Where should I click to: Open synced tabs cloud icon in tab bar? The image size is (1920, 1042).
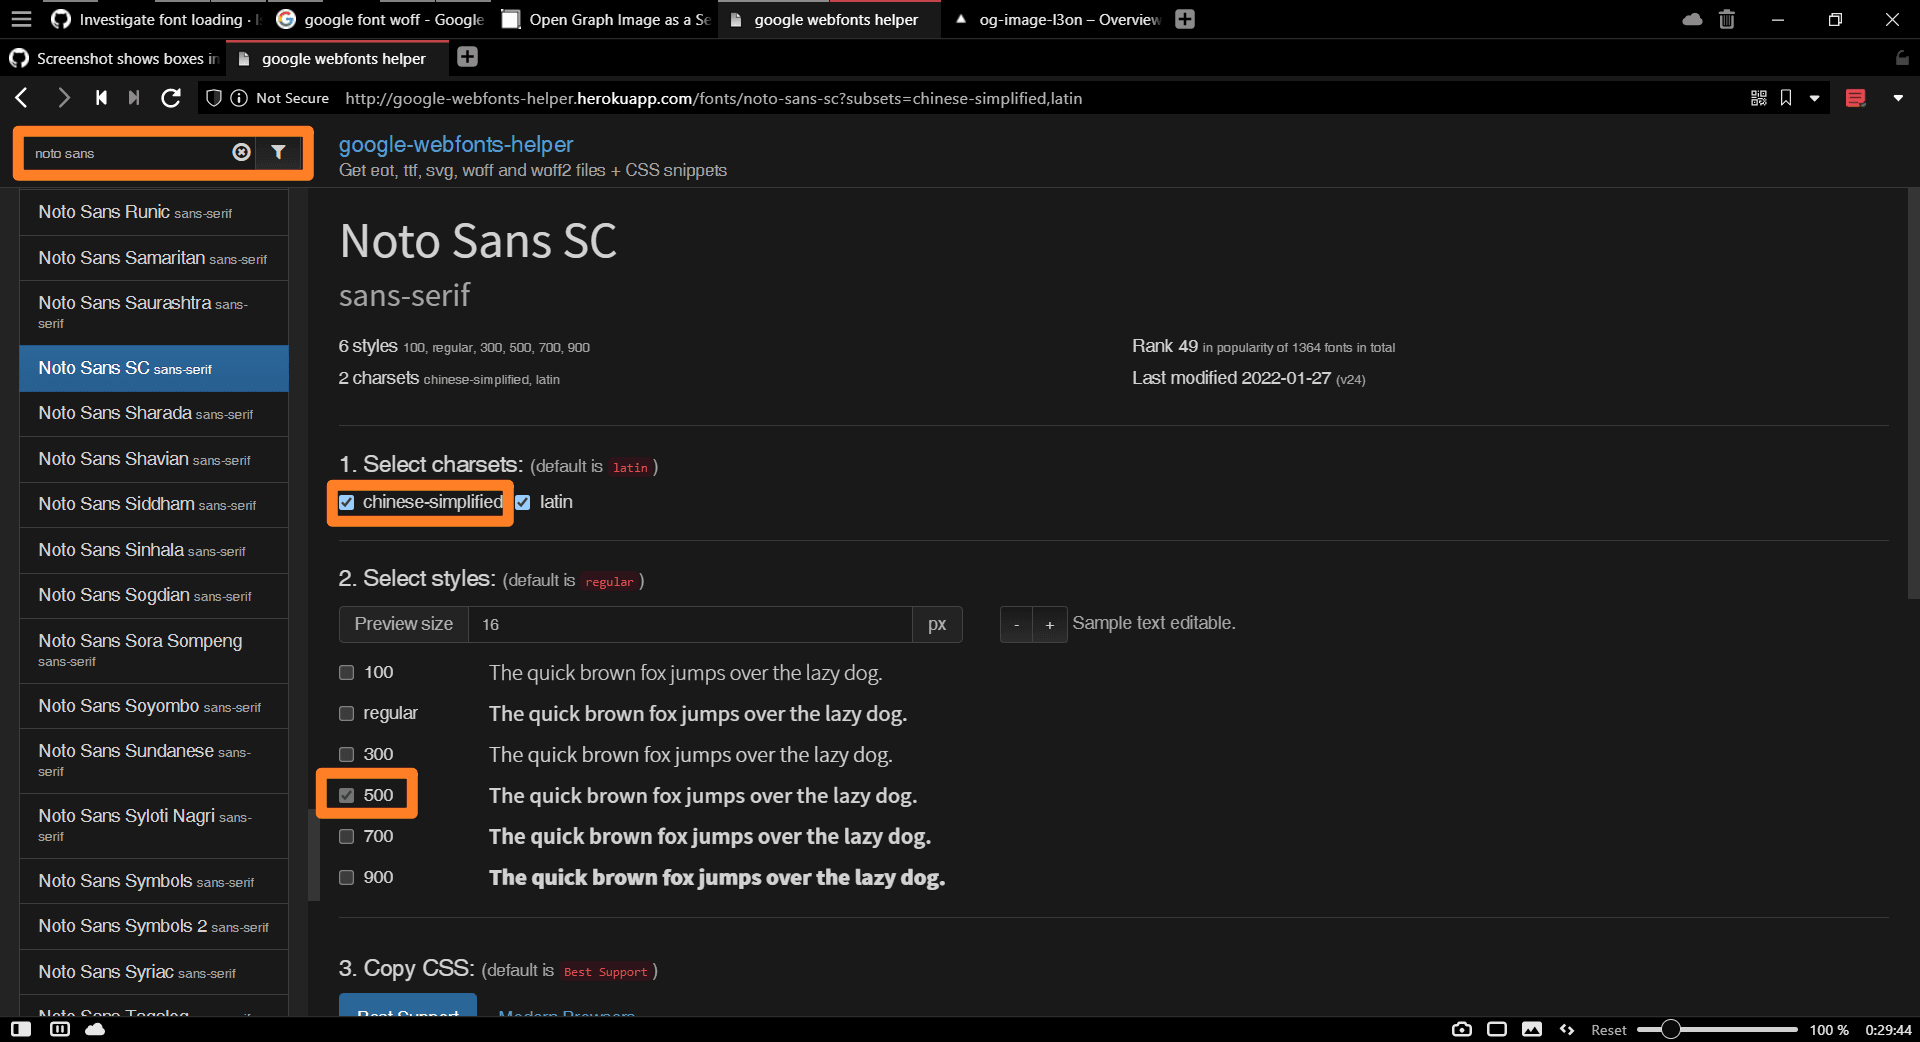1692,19
